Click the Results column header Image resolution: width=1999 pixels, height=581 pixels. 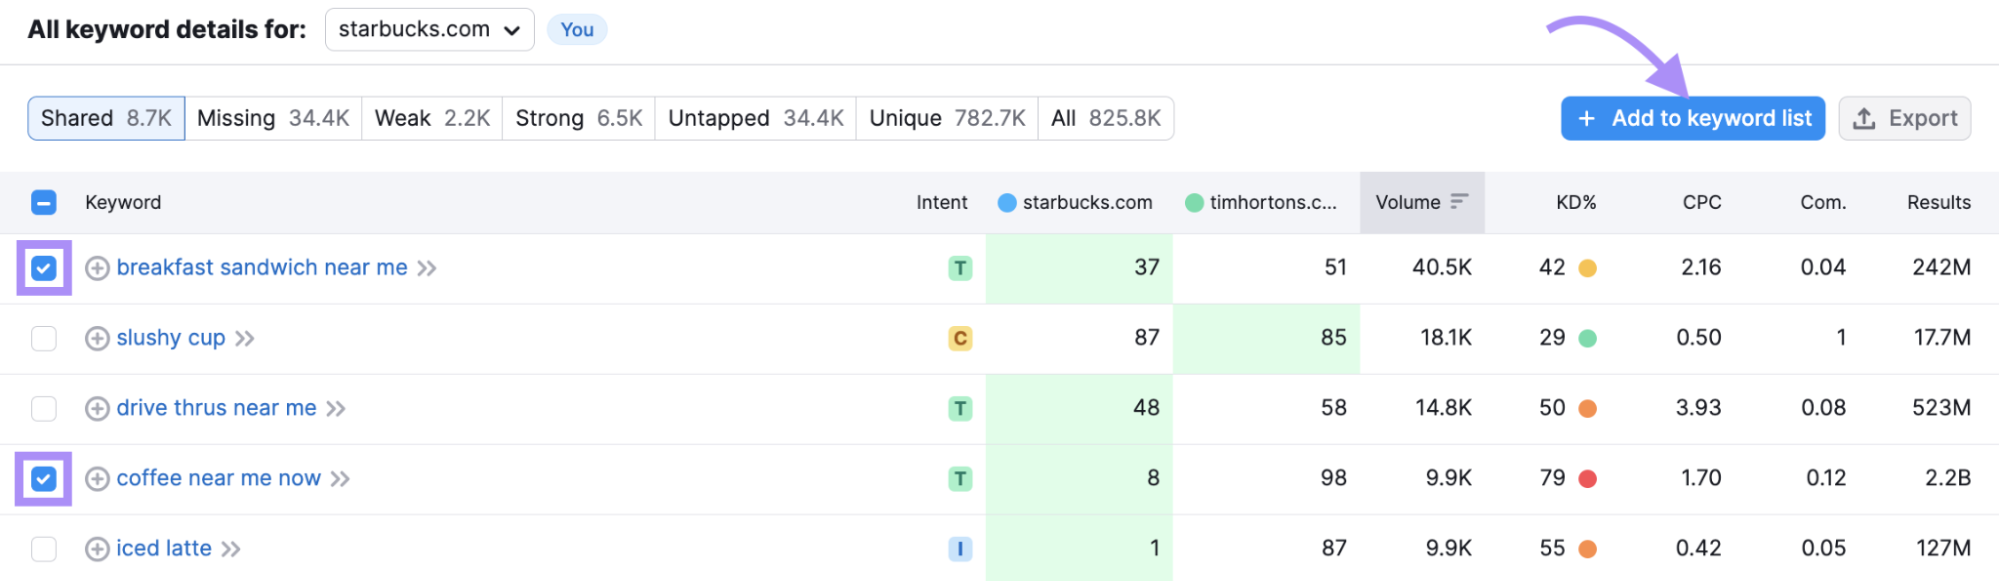click(x=1939, y=202)
